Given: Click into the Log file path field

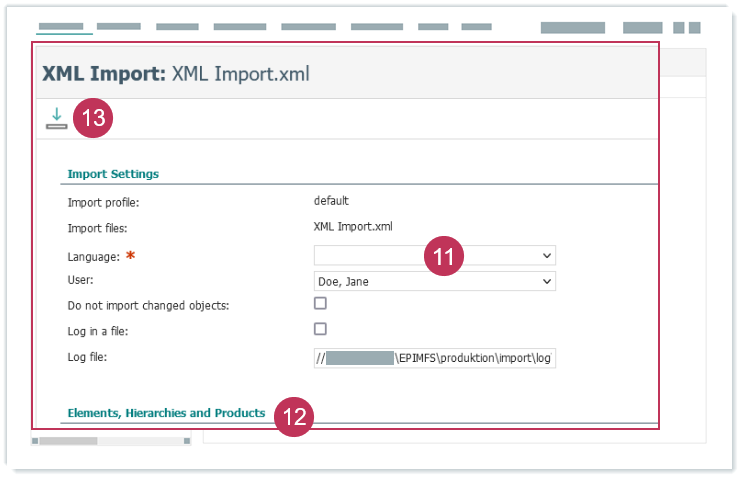Looking at the screenshot, I should [x=434, y=357].
